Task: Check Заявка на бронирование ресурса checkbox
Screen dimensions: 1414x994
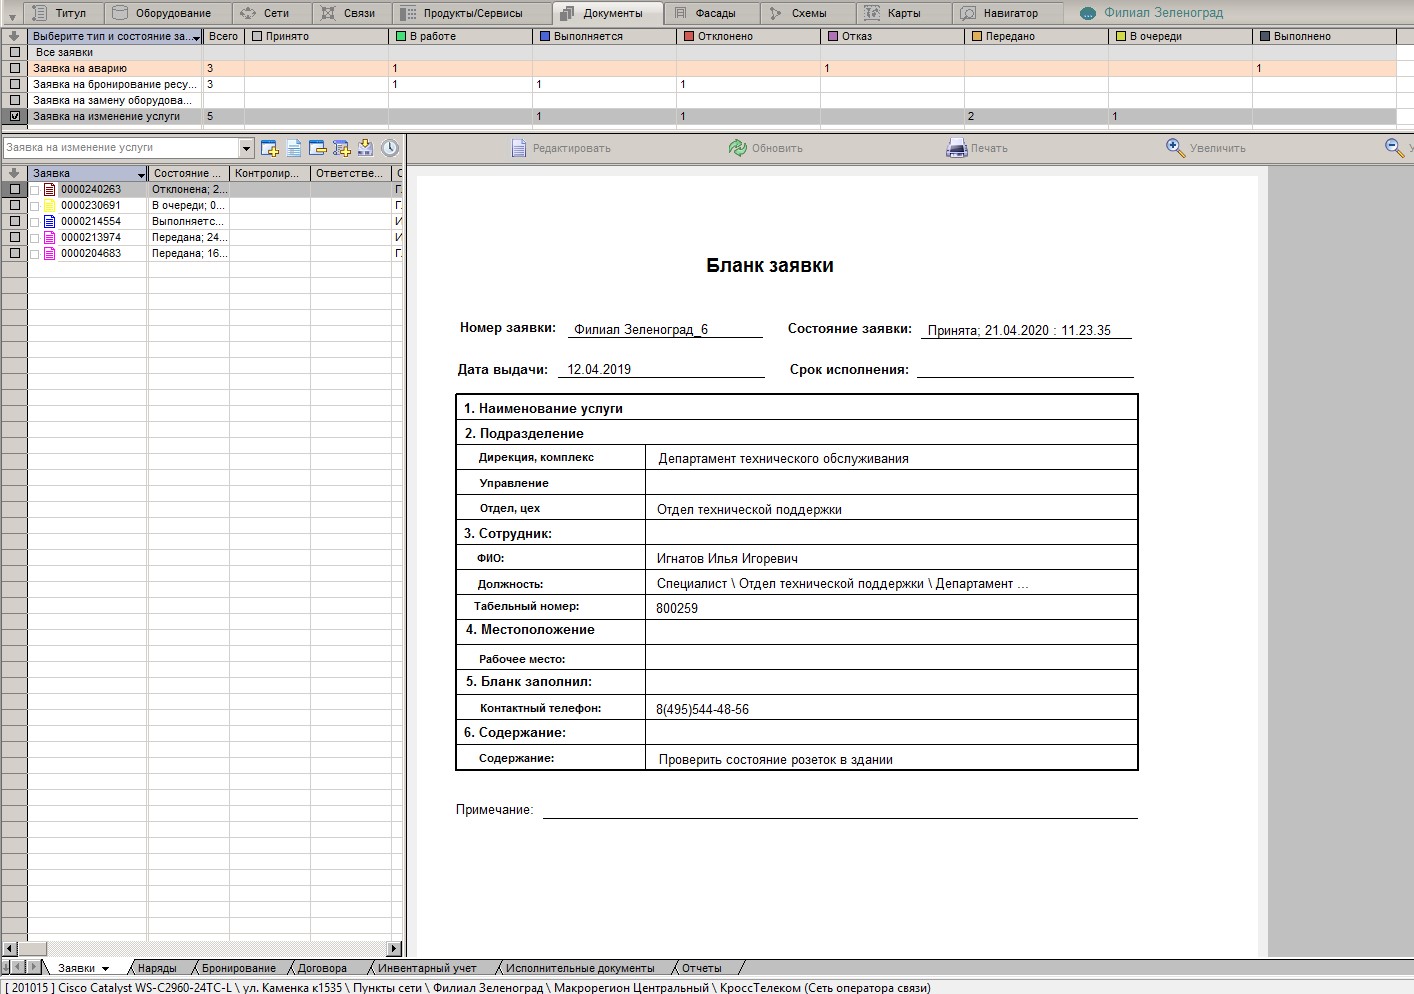Action: click(x=14, y=84)
